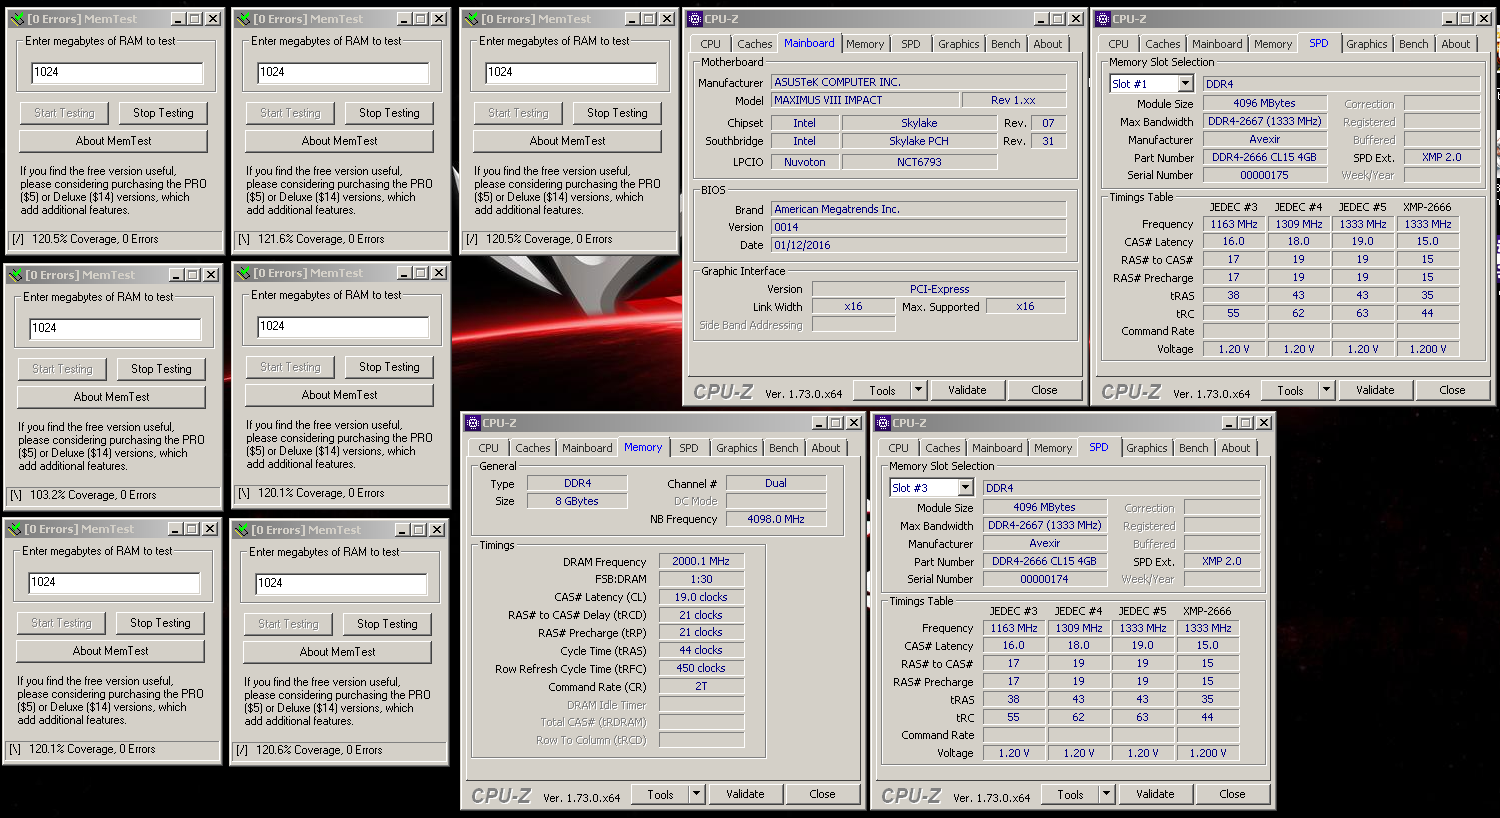
Task: Expand Tools arrow in CPU-Z Slot #3 window
Action: coord(1106,794)
